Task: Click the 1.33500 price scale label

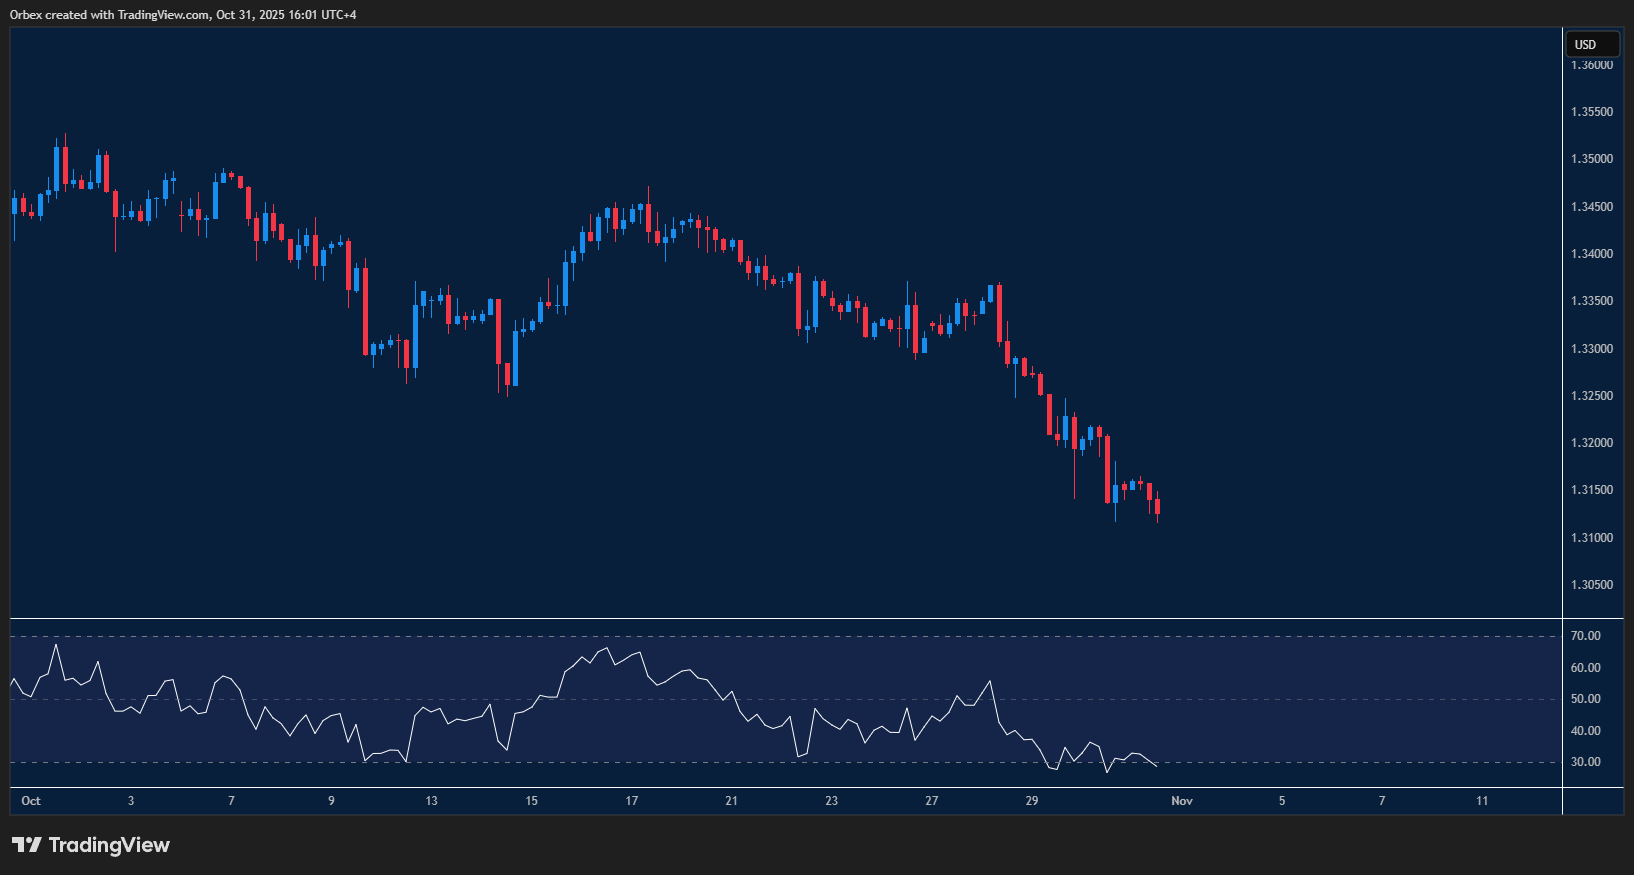Action: pyautogui.click(x=1592, y=301)
